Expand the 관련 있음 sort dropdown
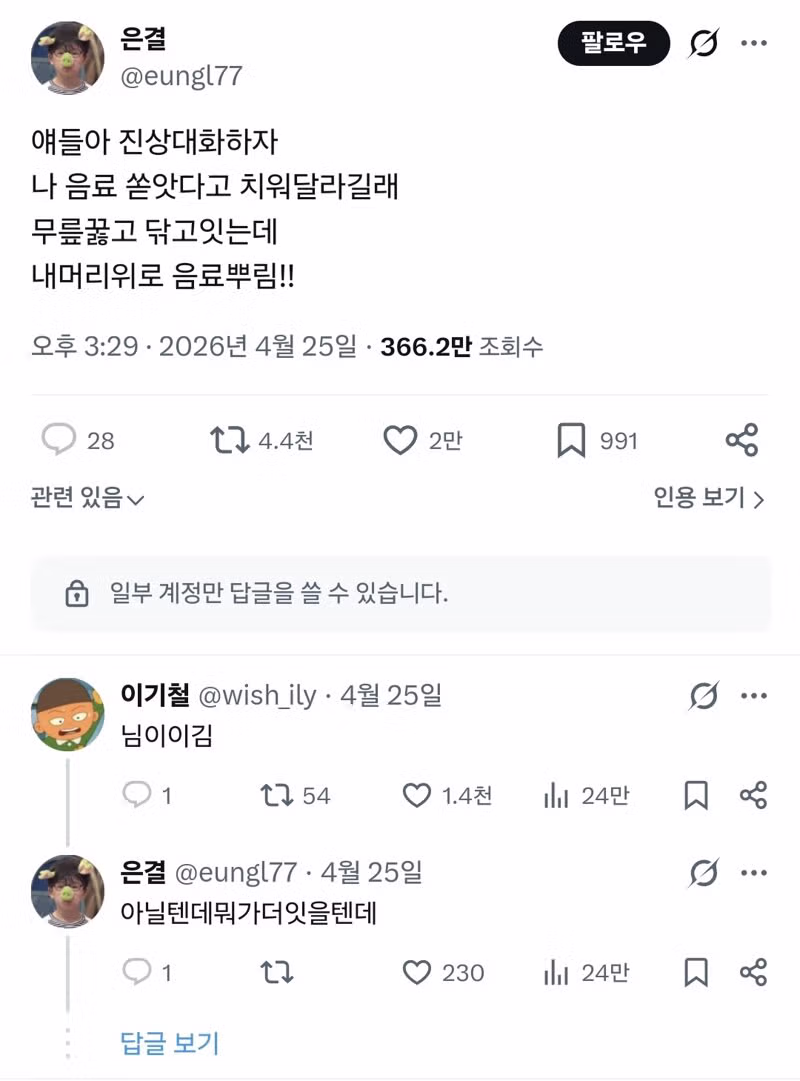This screenshot has width=800, height=1081. [88, 498]
